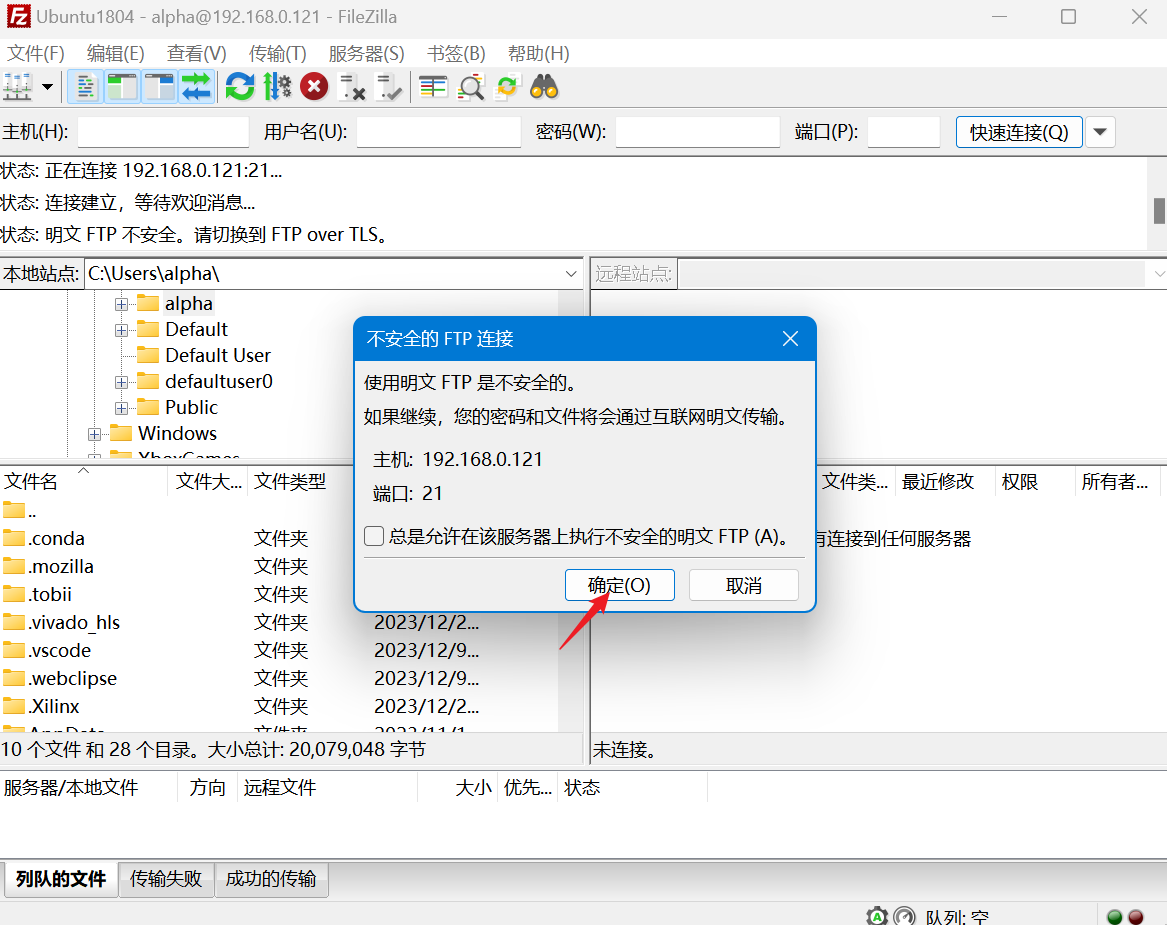The height and width of the screenshot is (925, 1167).
Task: Focus the 密码(W) password field
Action: 697,132
